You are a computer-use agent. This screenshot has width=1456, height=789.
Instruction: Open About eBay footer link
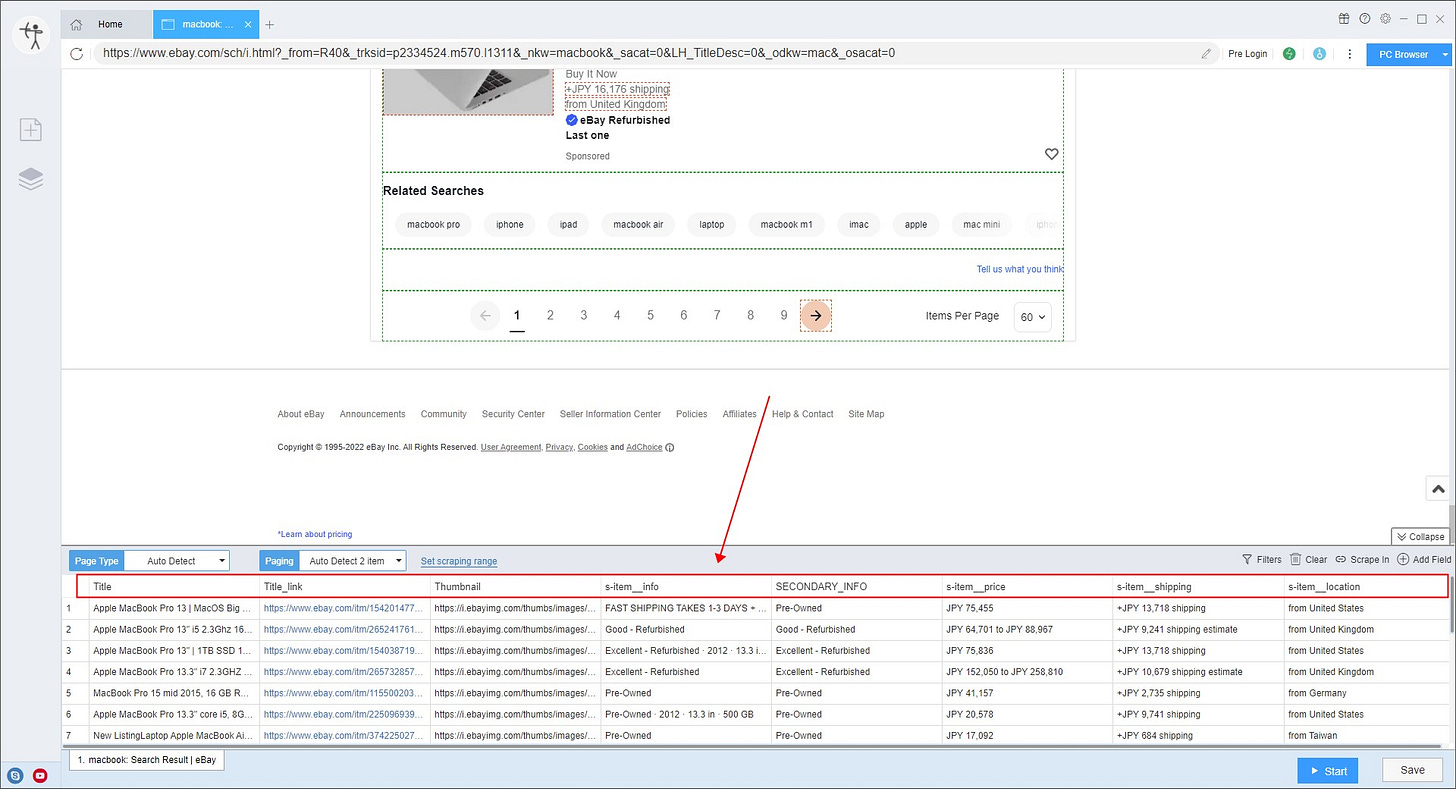point(301,414)
